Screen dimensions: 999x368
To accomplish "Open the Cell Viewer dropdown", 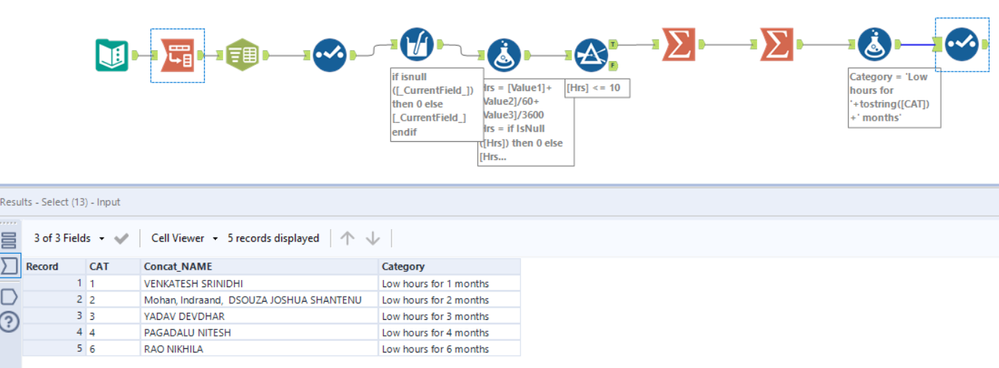I will (x=184, y=238).
